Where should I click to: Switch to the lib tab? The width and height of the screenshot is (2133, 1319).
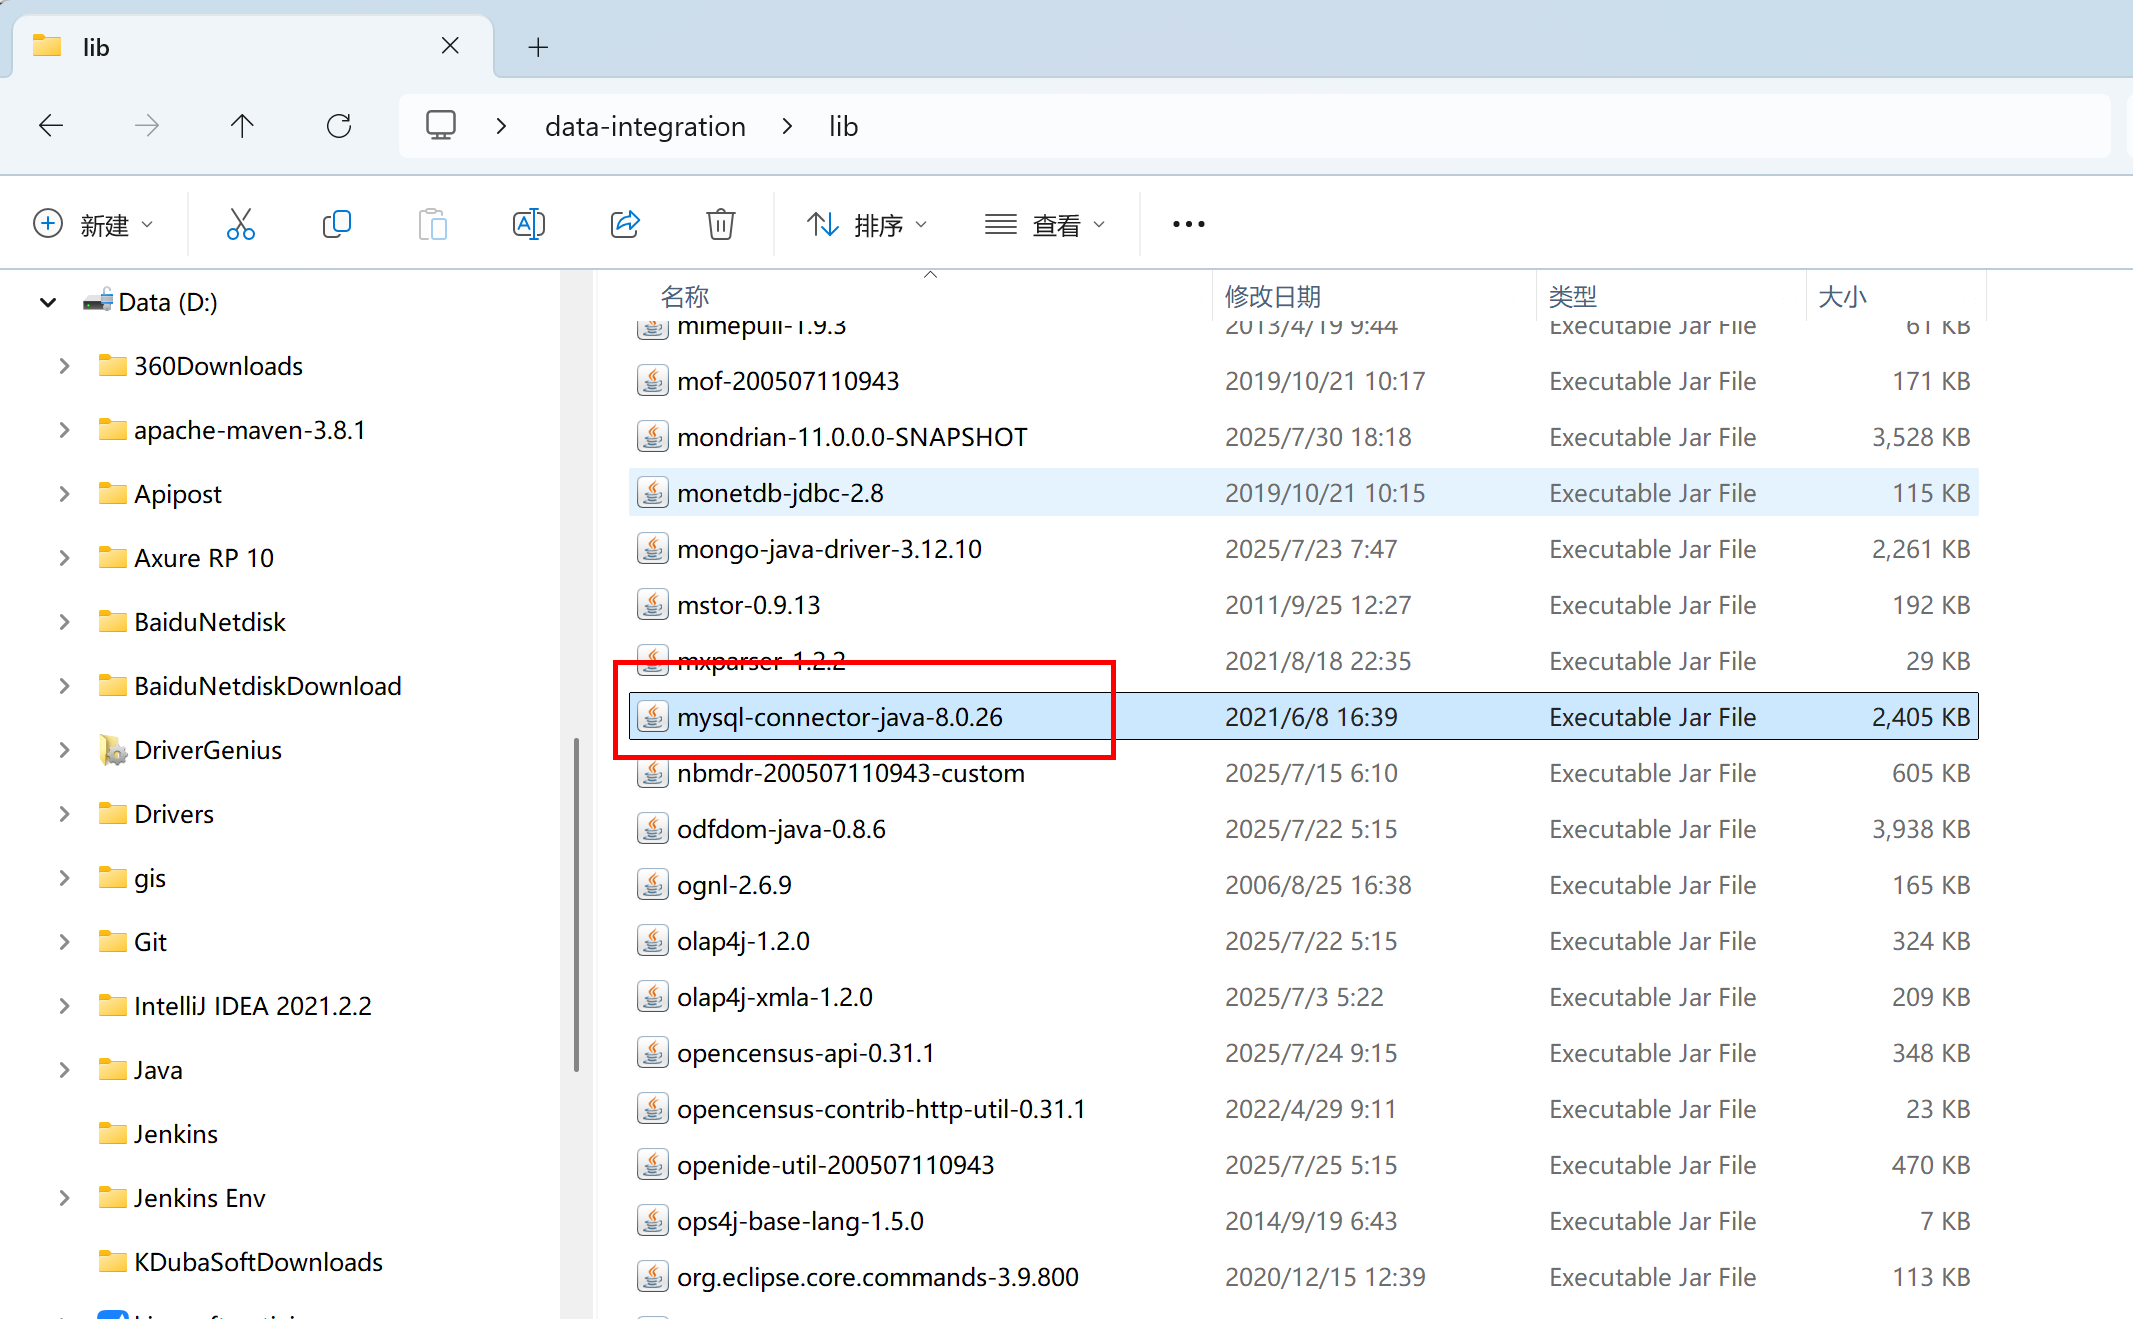[x=95, y=46]
